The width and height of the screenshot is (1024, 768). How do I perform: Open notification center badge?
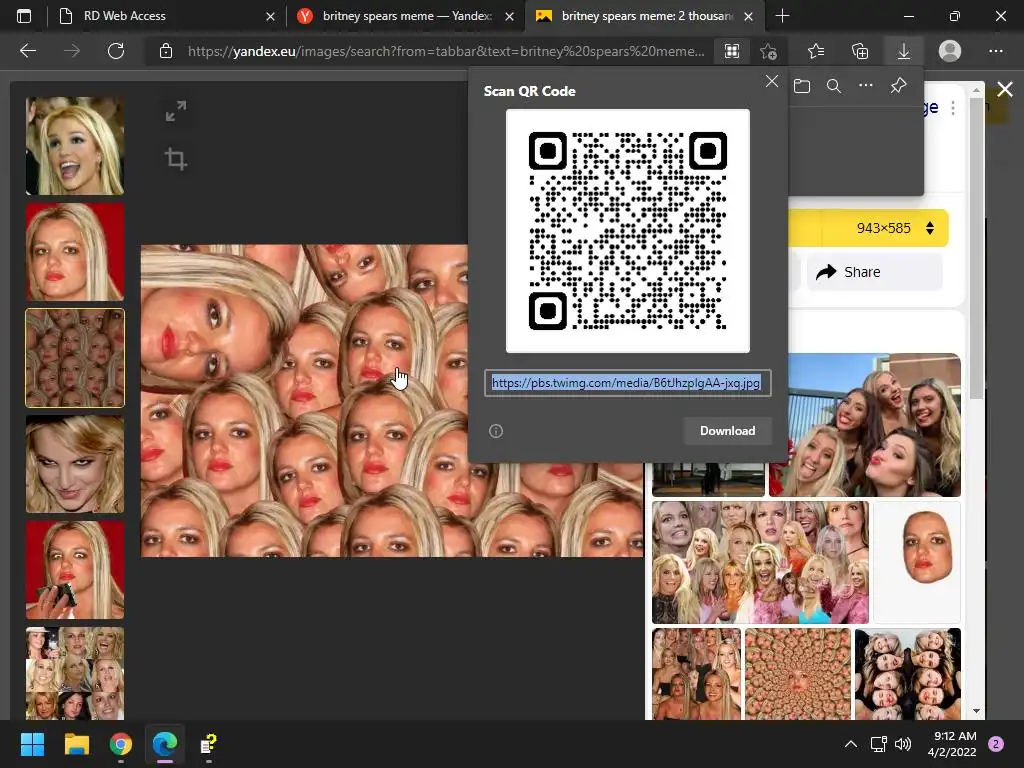point(996,744)
